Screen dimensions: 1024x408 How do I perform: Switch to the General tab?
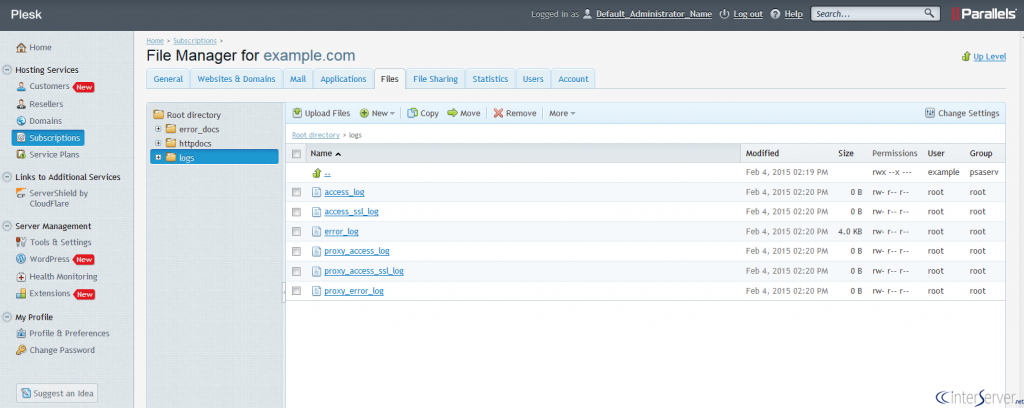[x=168, y=78]
